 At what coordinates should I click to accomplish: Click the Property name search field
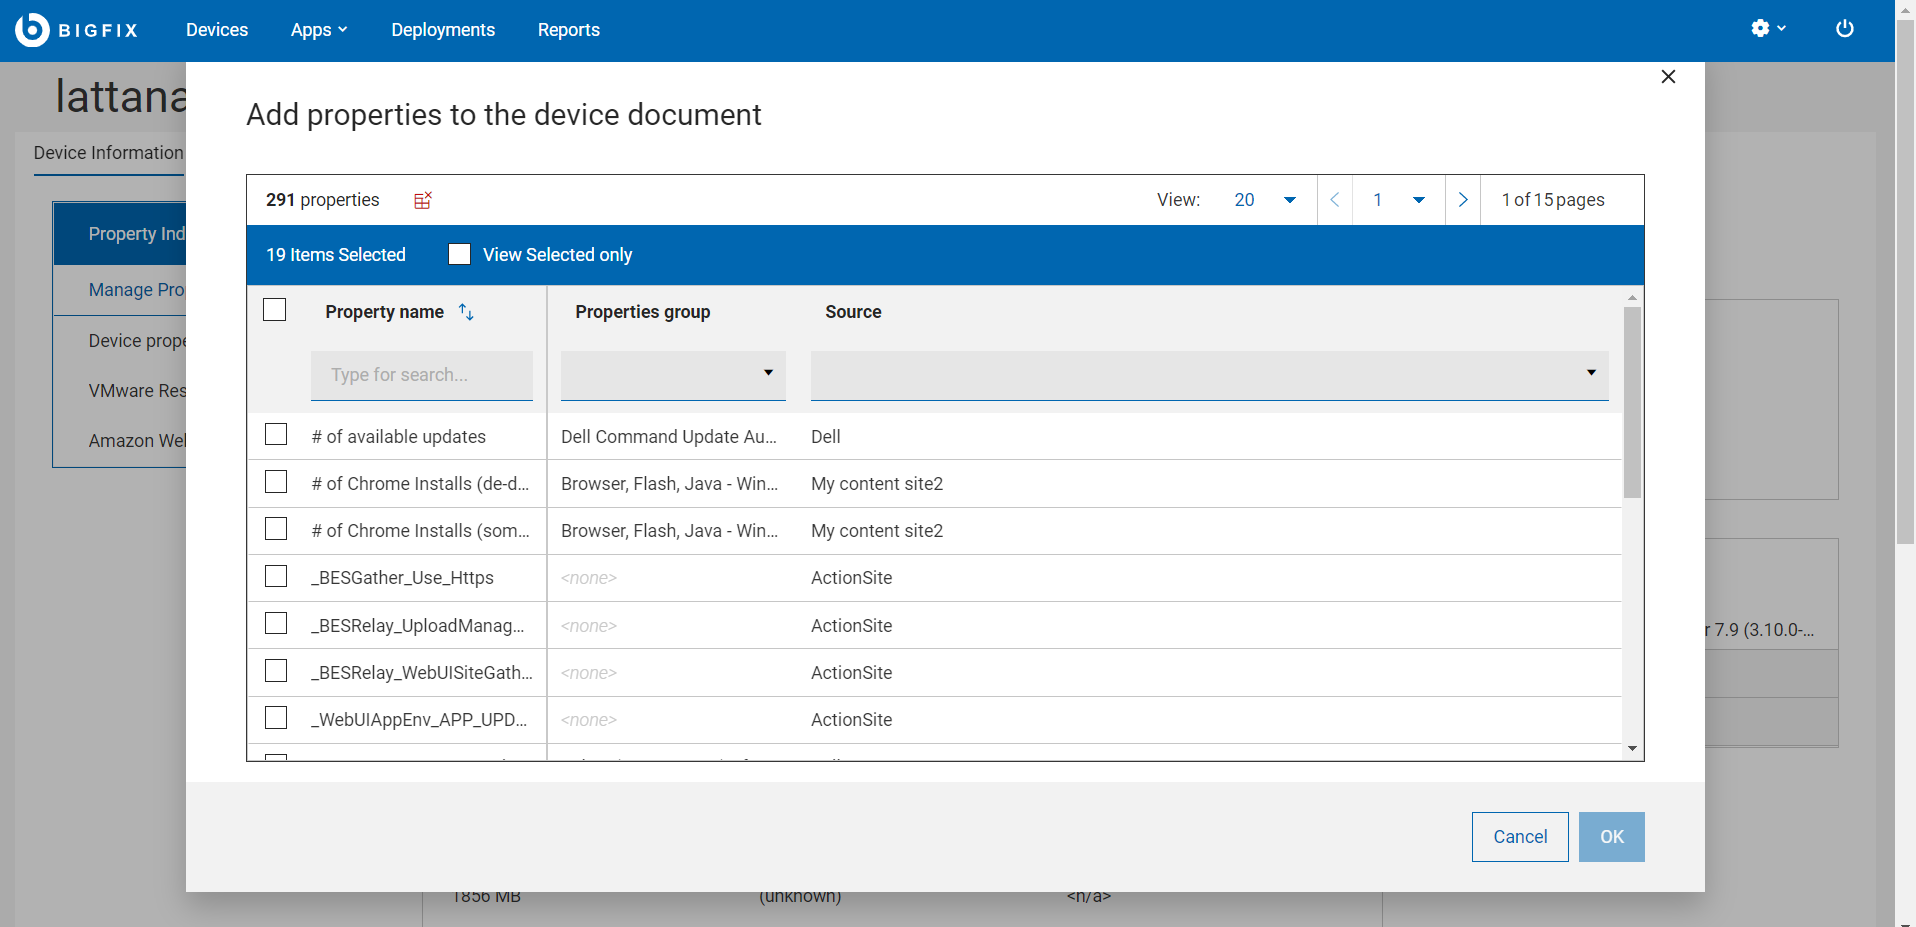click(421, 375)
